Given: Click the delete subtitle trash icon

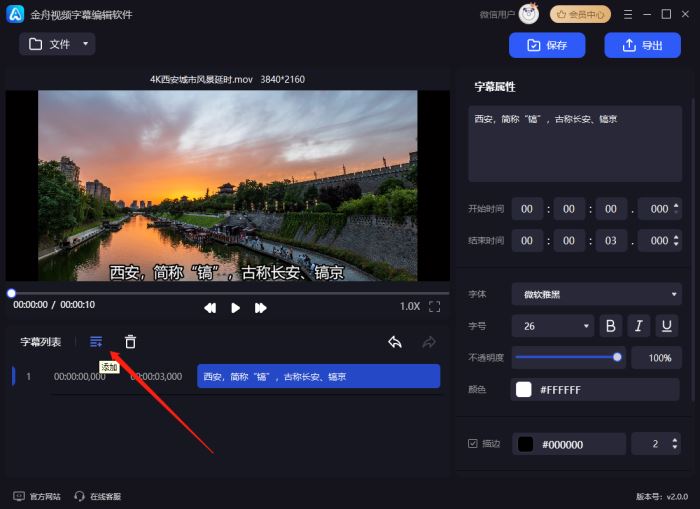Looking at the screenshot, I should point(130,342).
